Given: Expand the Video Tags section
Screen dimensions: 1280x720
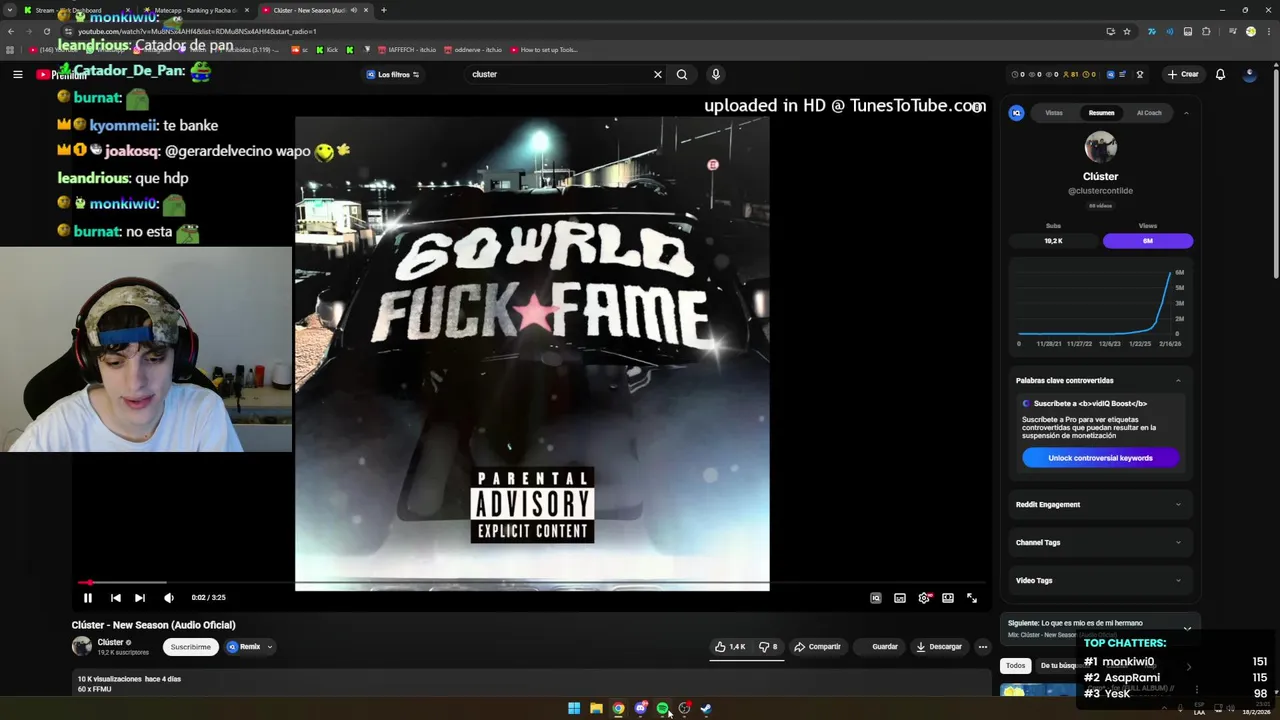Looking at the screenshot, I should [x=1099, y=580].
